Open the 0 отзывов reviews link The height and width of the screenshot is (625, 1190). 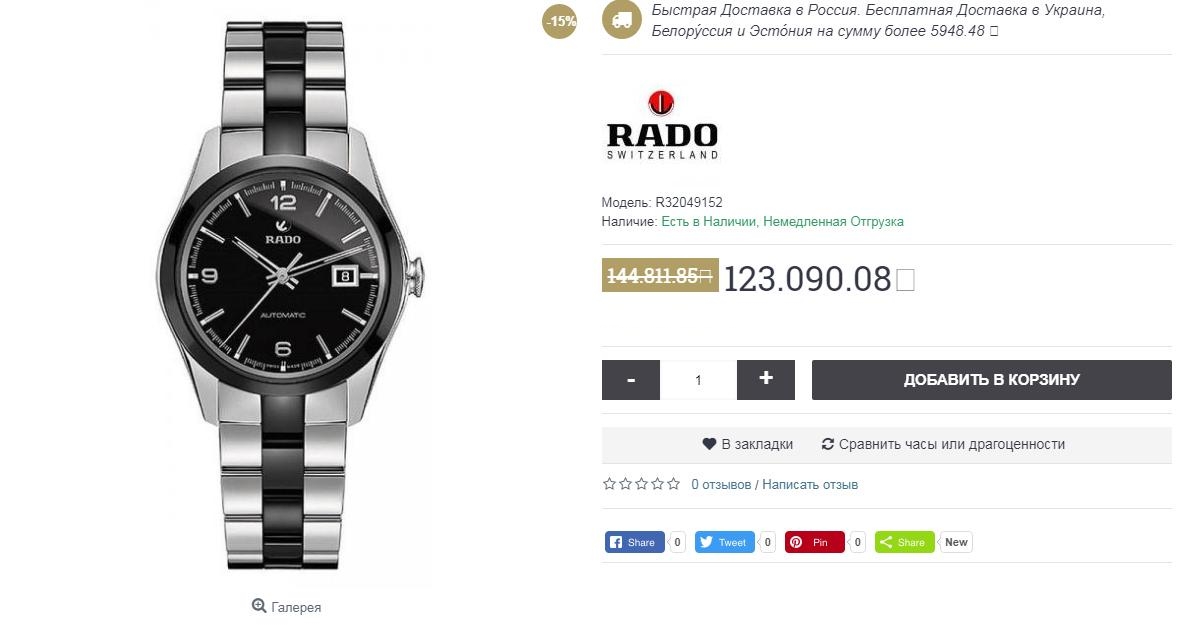pos(721,484)
